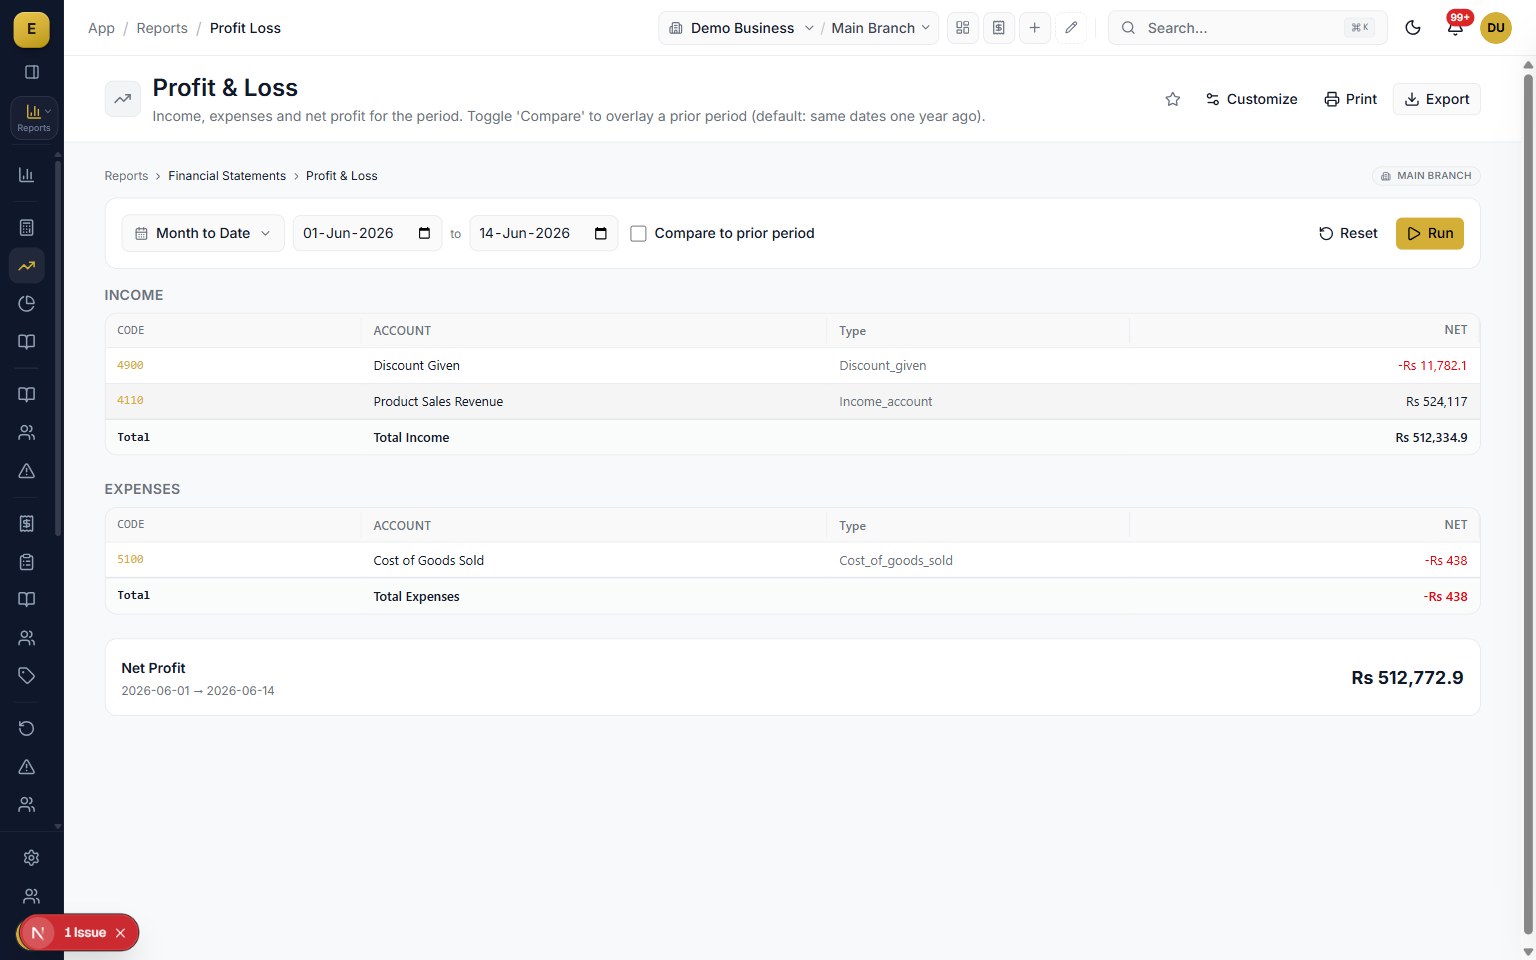Open calendar picker on 14-Jun-2026 field
This screenshot has width=1536, height=960.
(601, 233)
